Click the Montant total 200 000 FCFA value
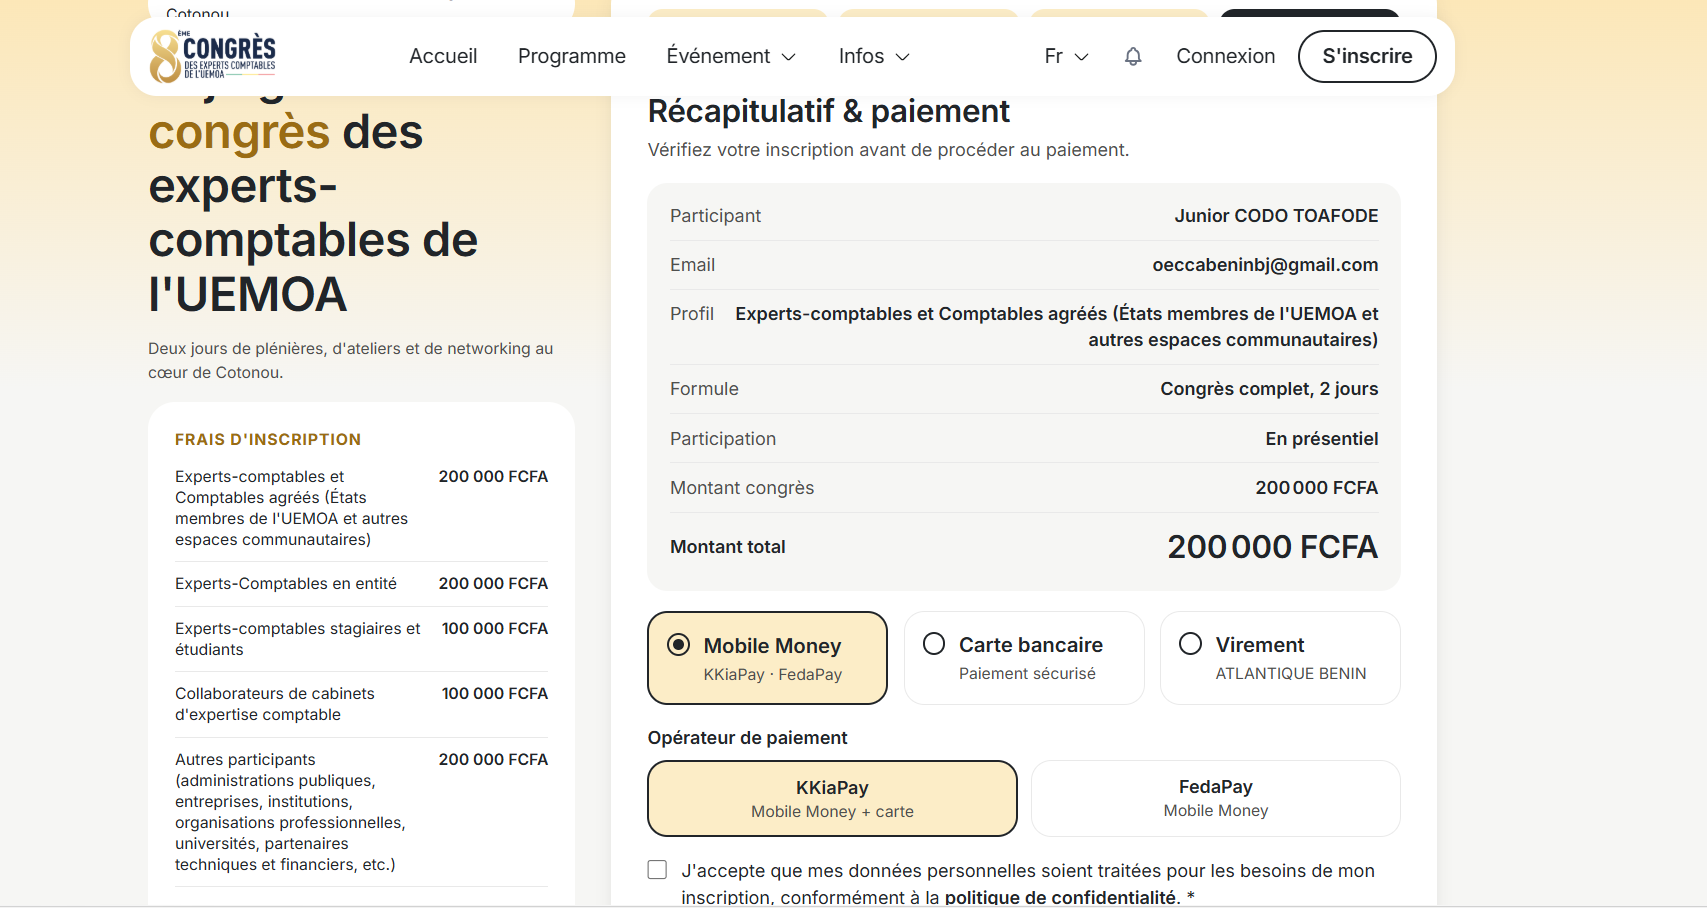Viewport: 1707px width, 909px height. (x=1272, y=547)
